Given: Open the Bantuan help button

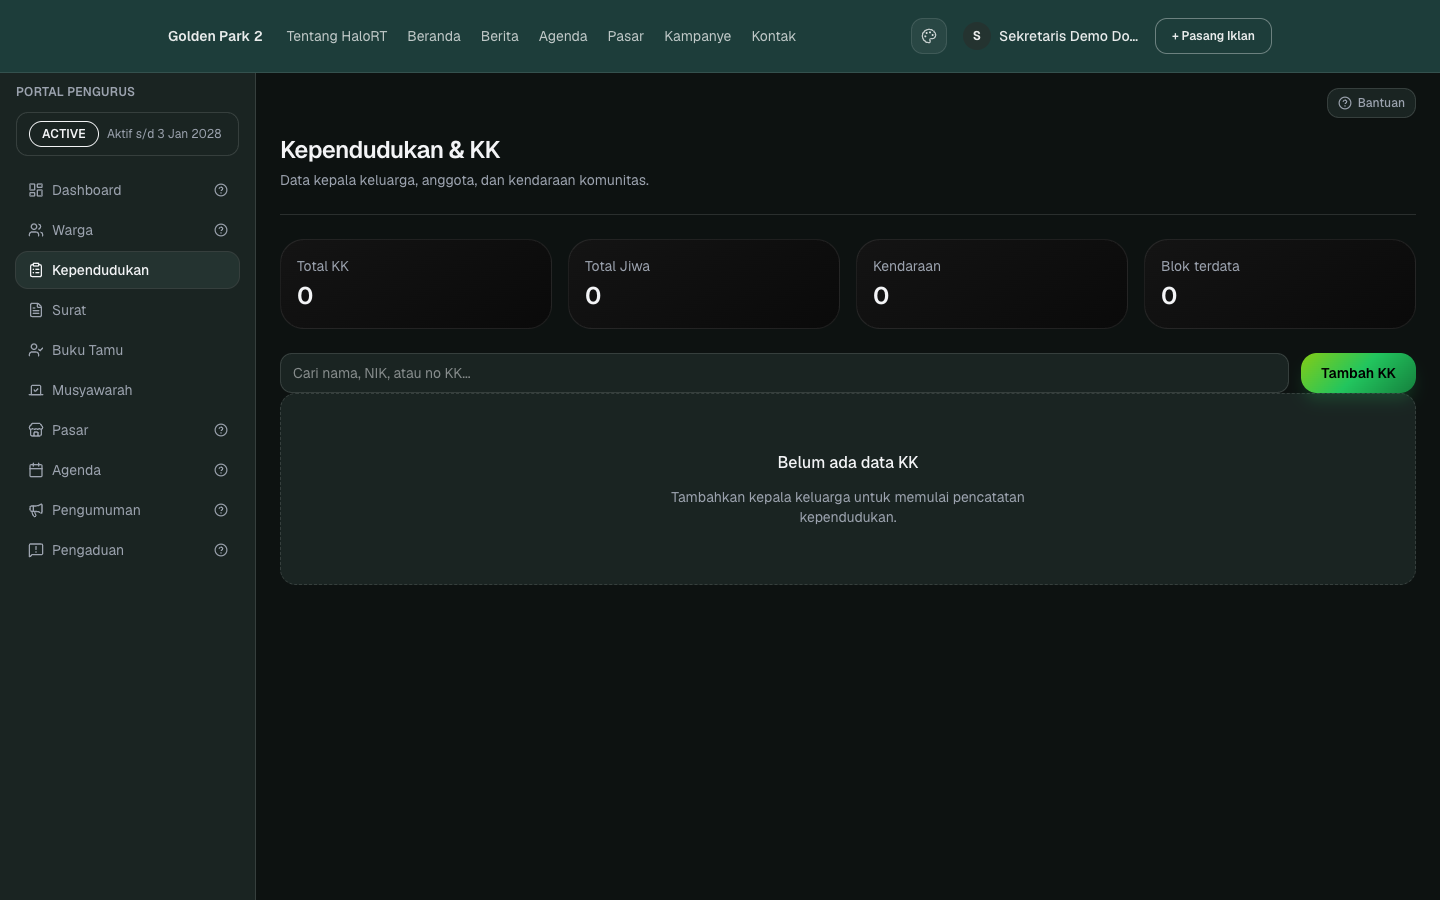Looking at the screenshot, I should (1371, 103).
